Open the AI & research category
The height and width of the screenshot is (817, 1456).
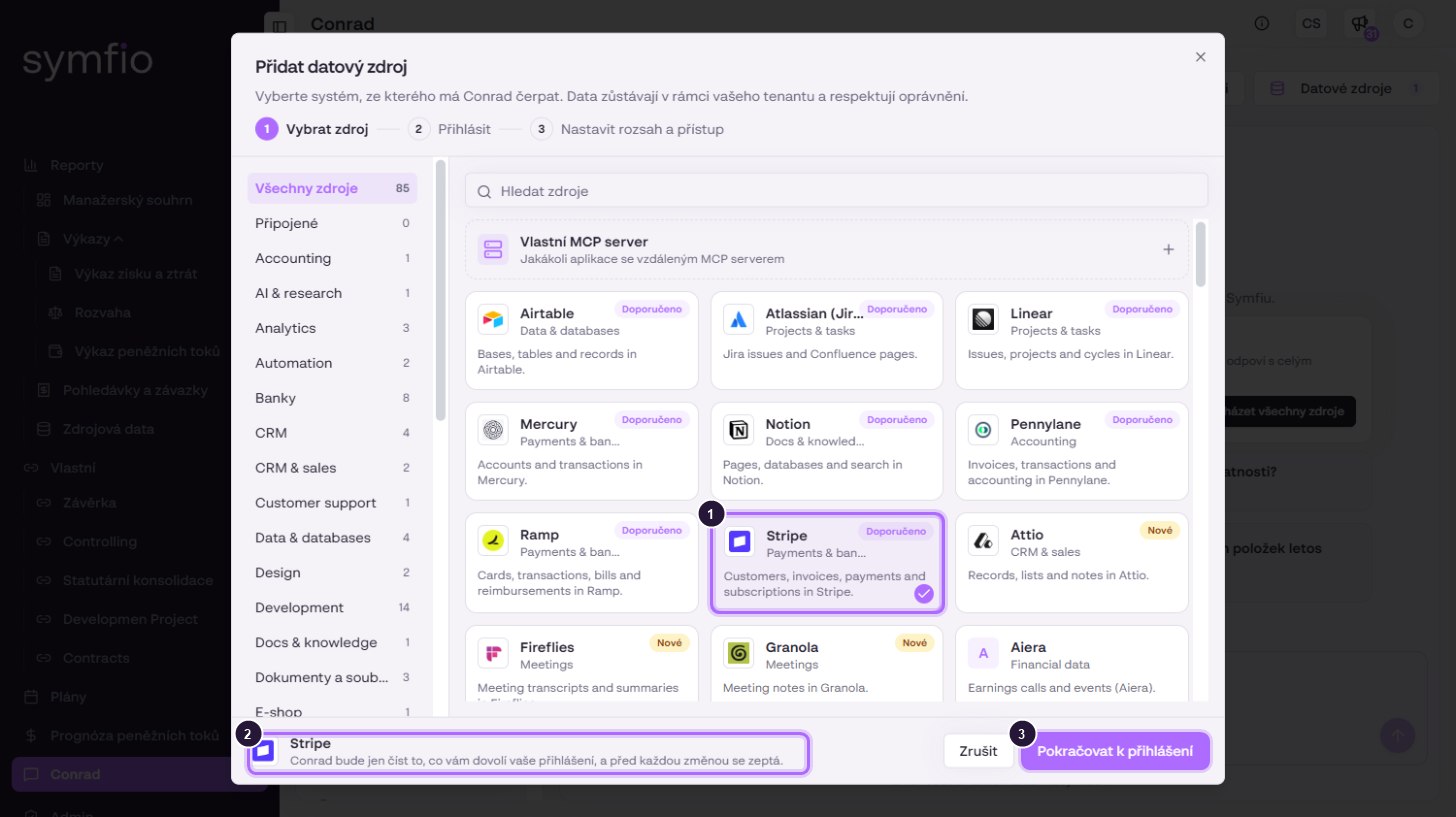pyautogui.click(x=332, y=293)
